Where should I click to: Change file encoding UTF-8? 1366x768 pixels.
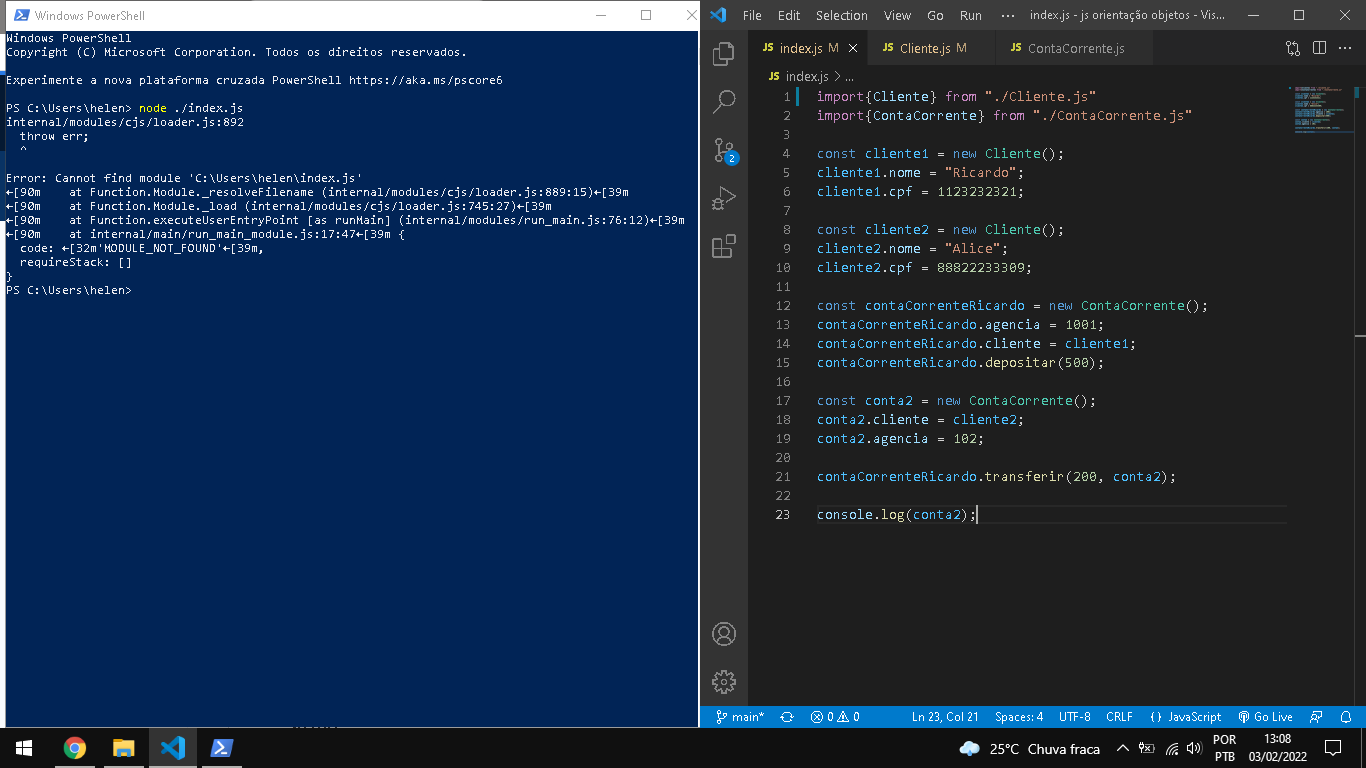coord(1075,717)
